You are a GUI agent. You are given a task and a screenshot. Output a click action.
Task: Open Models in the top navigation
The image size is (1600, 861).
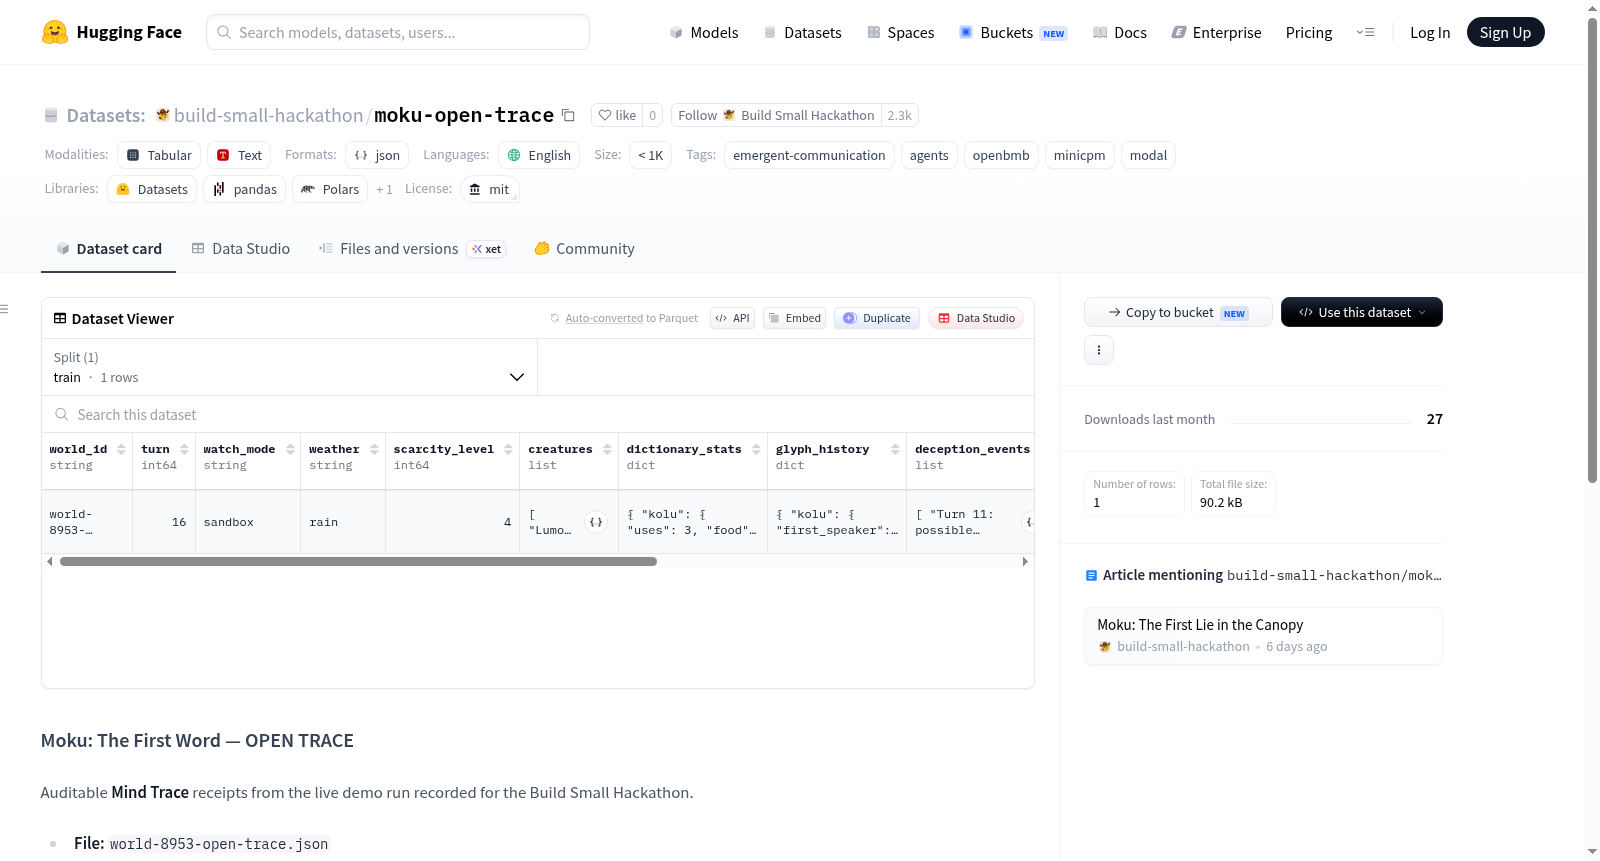pos(704,32)
